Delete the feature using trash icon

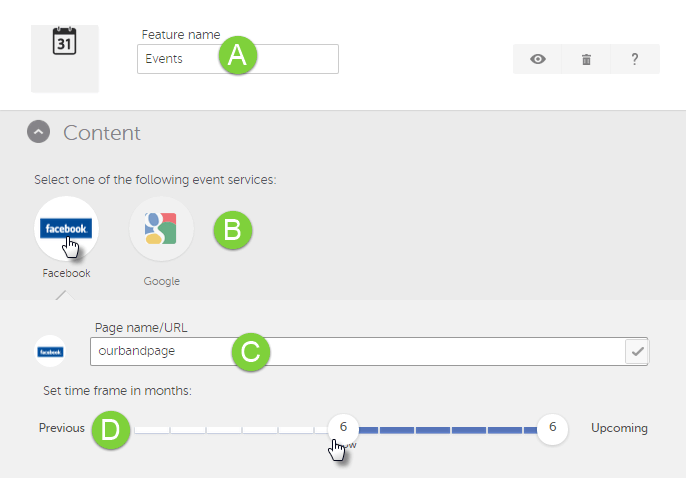click(586, 59)
